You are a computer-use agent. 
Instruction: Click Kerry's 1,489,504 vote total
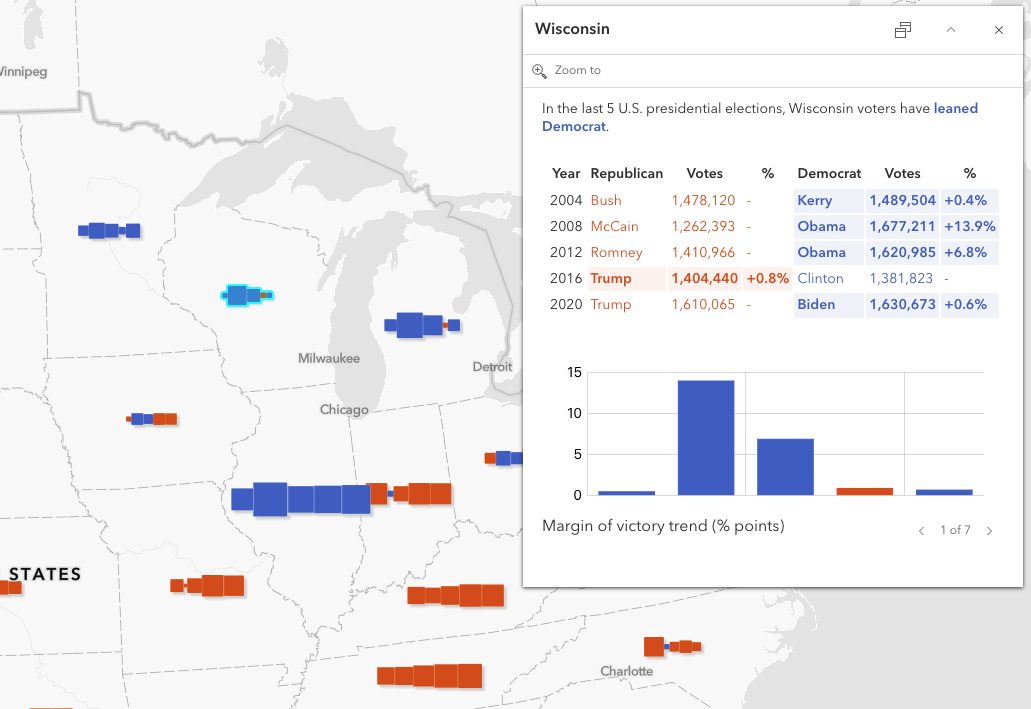click(x=902, y=200)
